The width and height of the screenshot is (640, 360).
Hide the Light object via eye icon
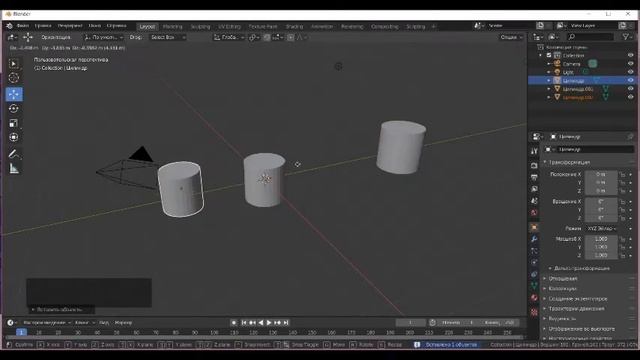tap(630, 72)
